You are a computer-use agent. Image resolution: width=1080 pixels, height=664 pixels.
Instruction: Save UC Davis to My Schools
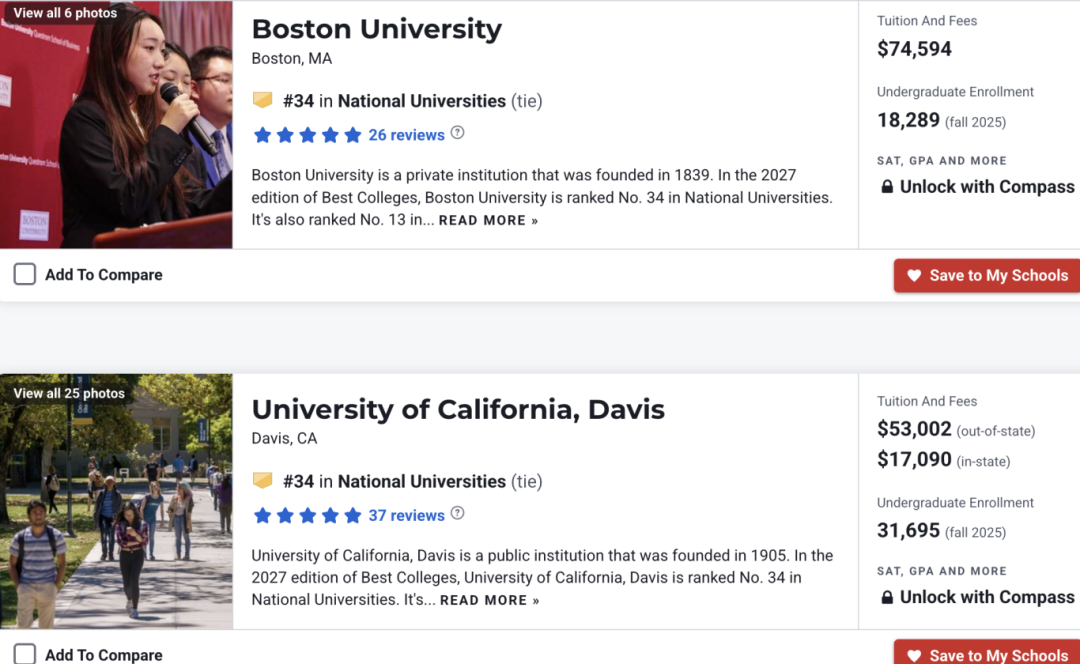coord(987,652)
